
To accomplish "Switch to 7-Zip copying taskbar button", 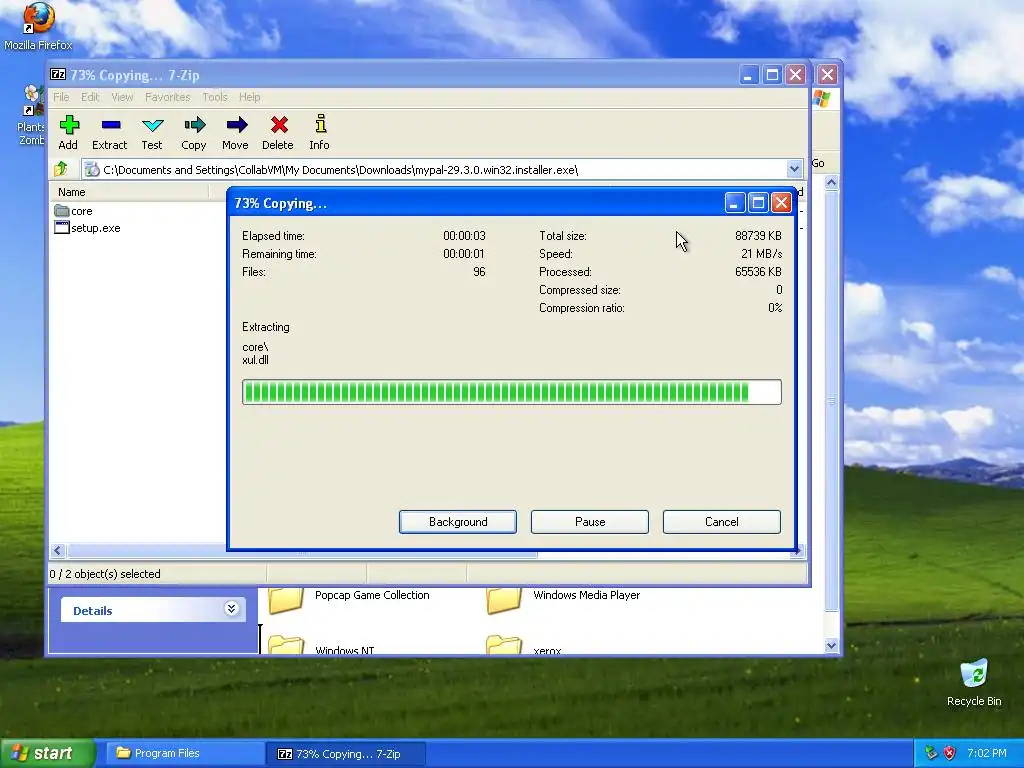I will pos(346,754).
